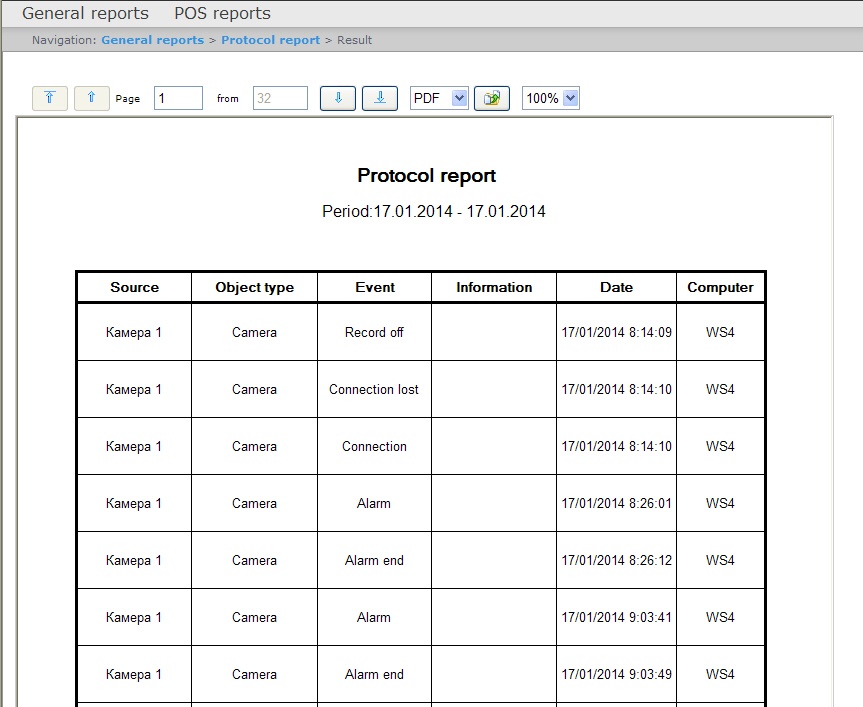Click the Protocol report title heading
The height and width of the screenshot is (707, 863).
(x=426, y=176)
